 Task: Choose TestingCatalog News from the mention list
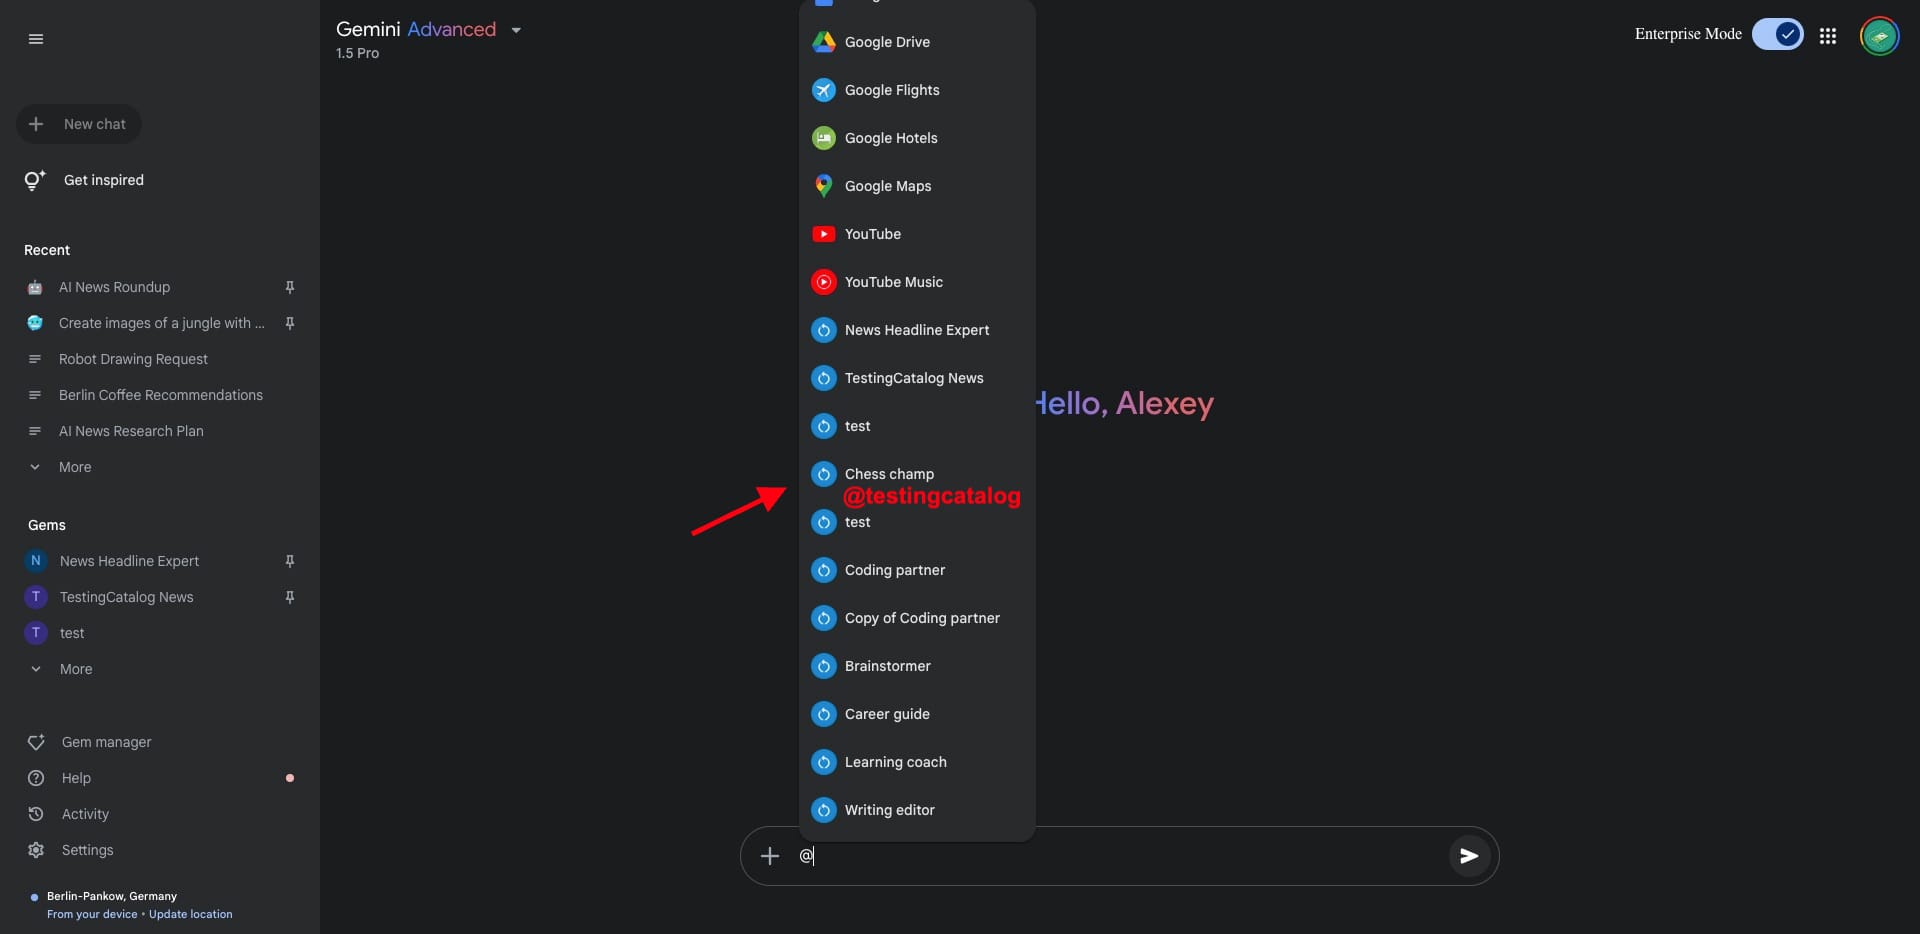tap(917, 378)
